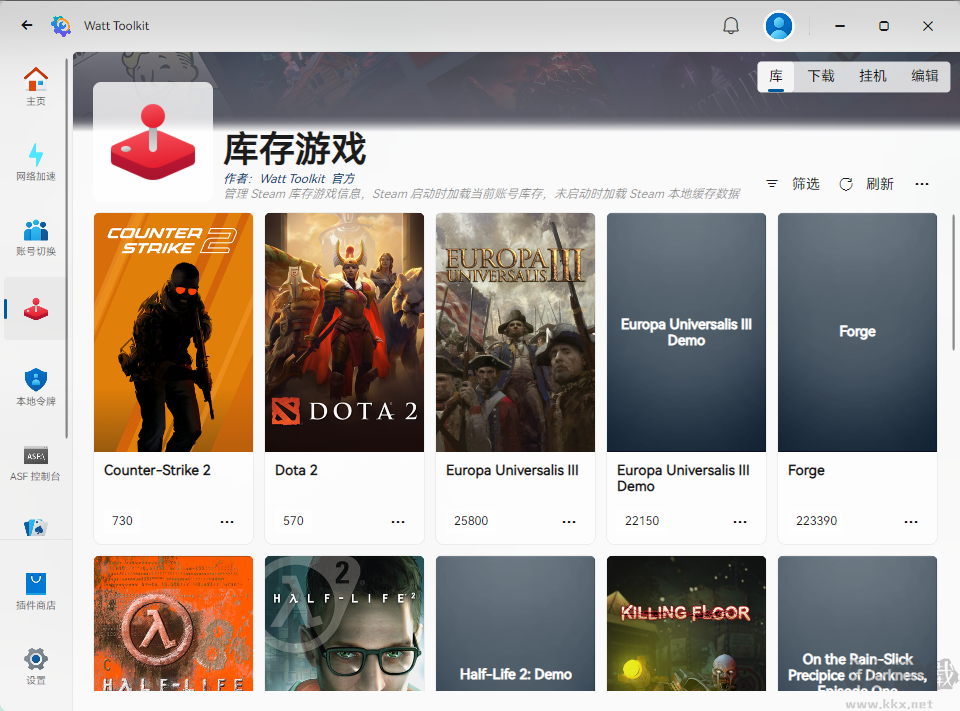The image size is (960, 711).
Task: Click the 库存游戏 page heading
Action: coord(294,149)
